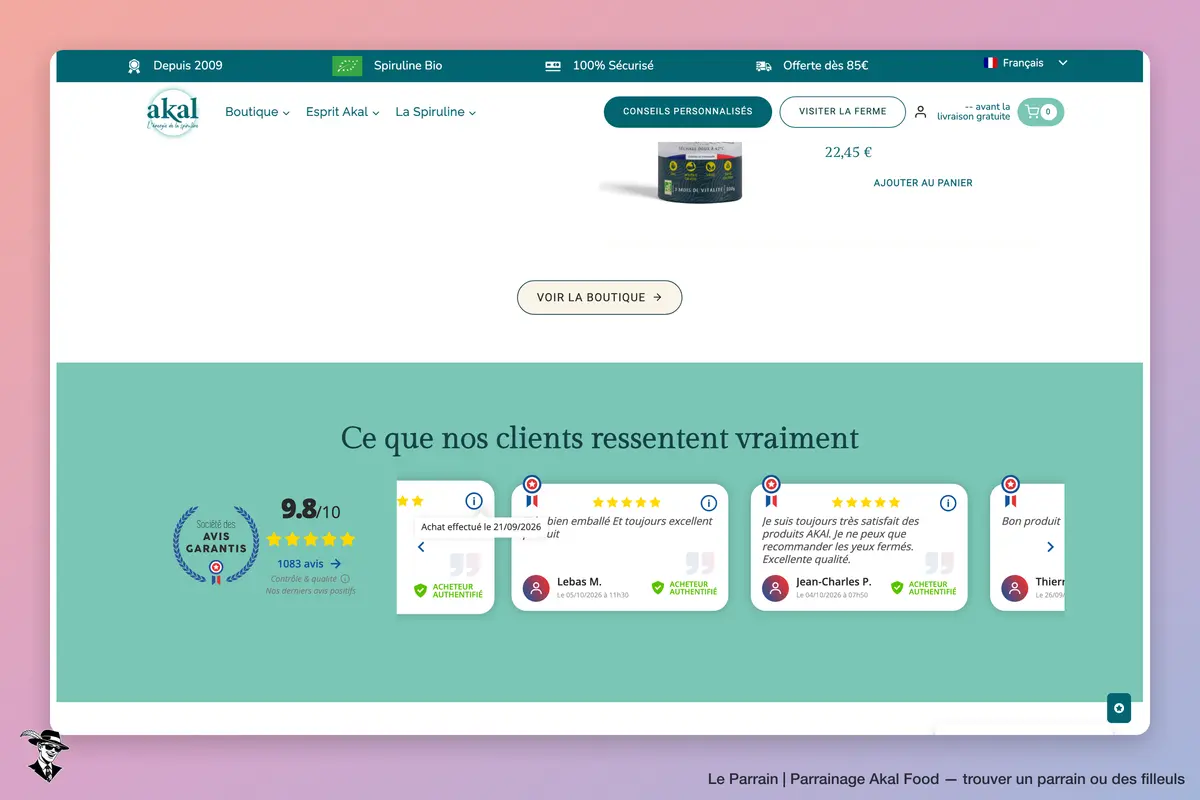
Task: Expand the La Spiruline menu
Action: click(436, 112)
